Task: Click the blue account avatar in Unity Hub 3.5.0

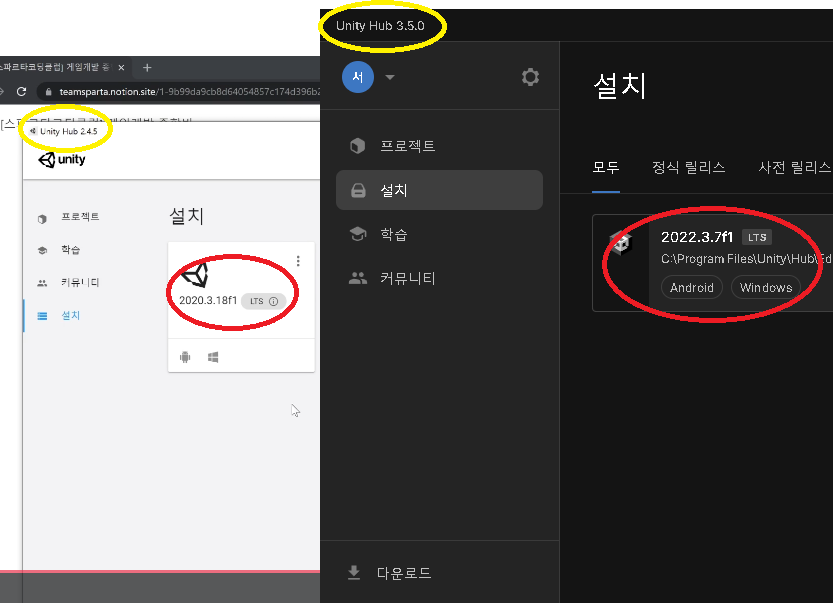Action: coord(358,77)
